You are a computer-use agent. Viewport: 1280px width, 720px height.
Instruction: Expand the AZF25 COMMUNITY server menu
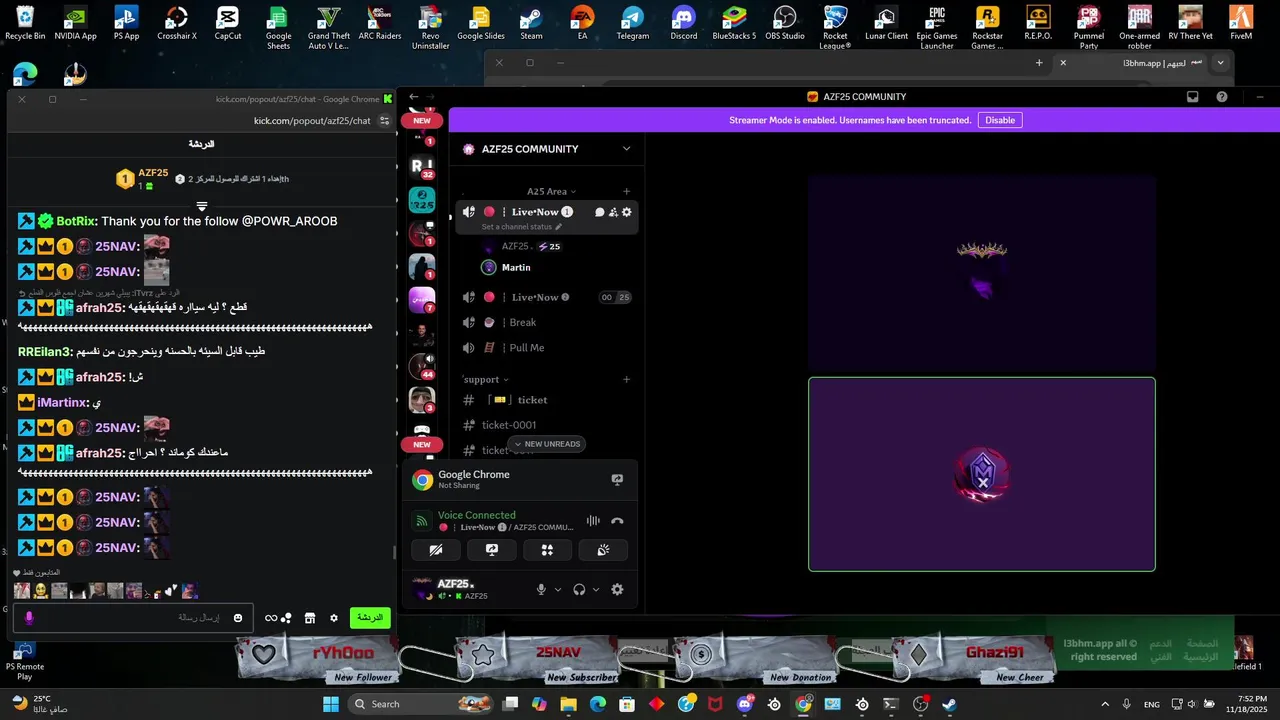coord(627,149)
